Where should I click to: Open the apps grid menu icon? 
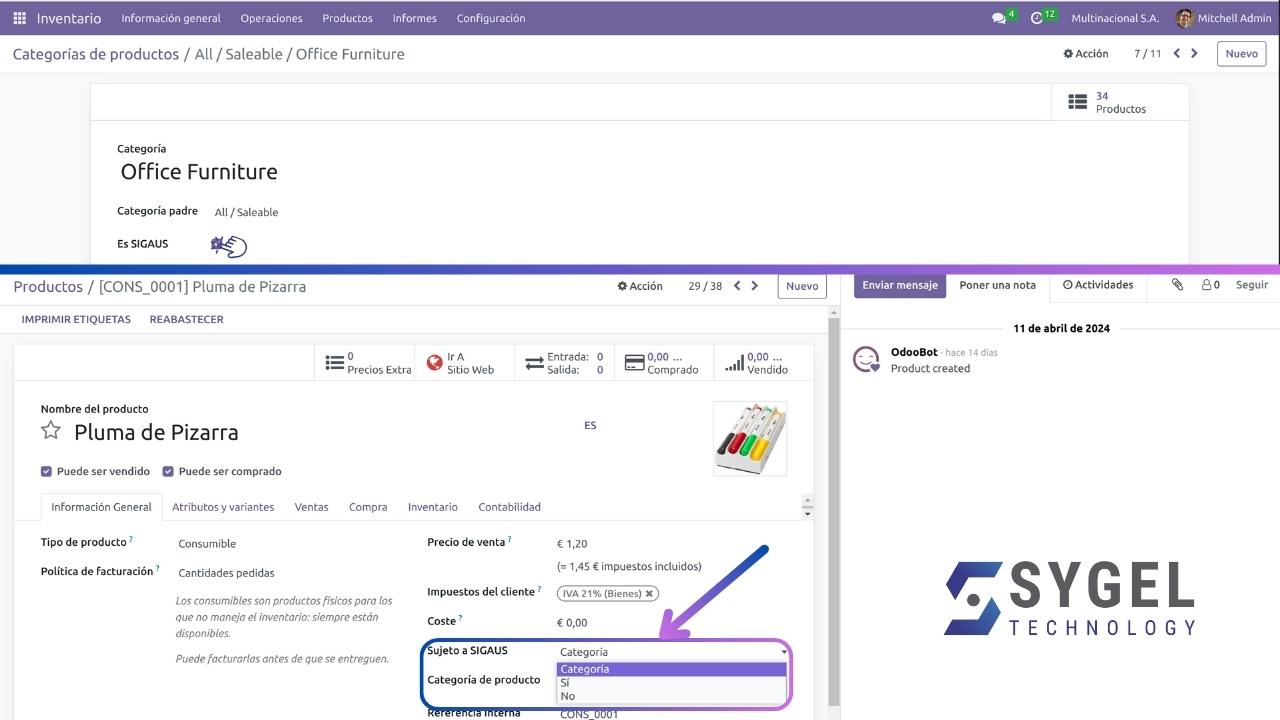click(19, 18)
